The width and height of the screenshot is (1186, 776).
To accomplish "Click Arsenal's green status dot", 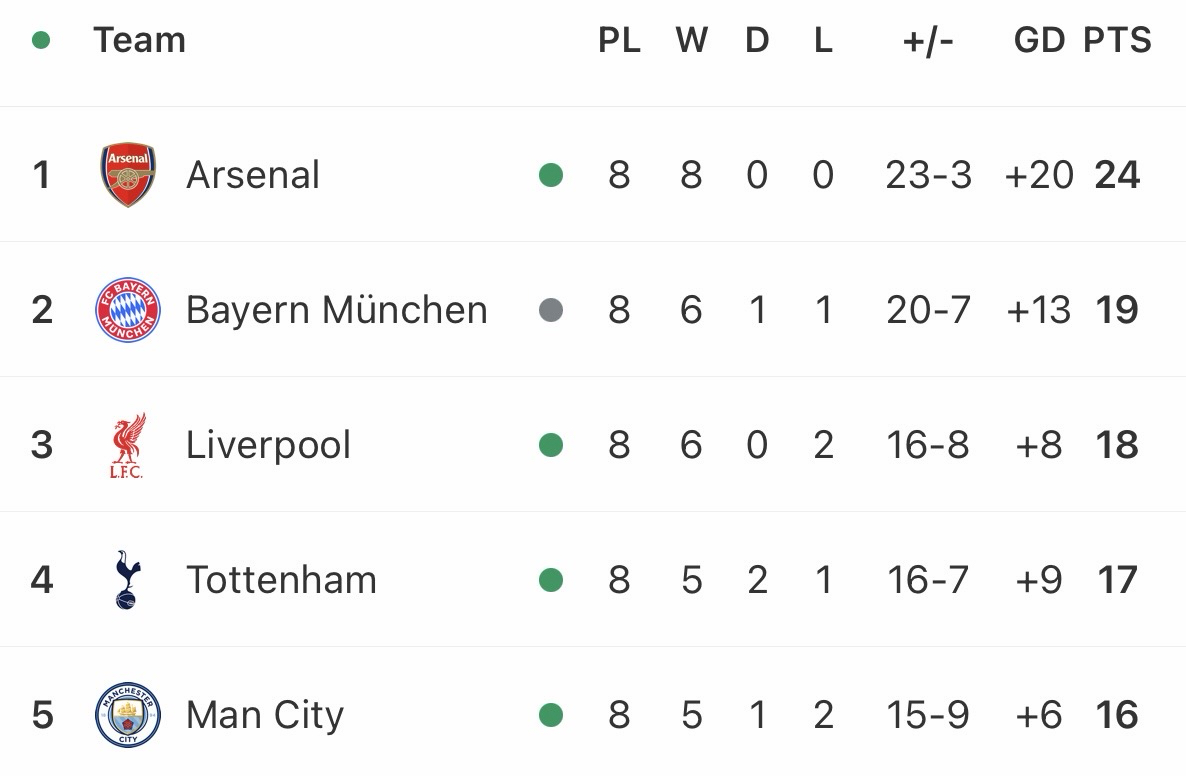I will click(x=551, y=175).
